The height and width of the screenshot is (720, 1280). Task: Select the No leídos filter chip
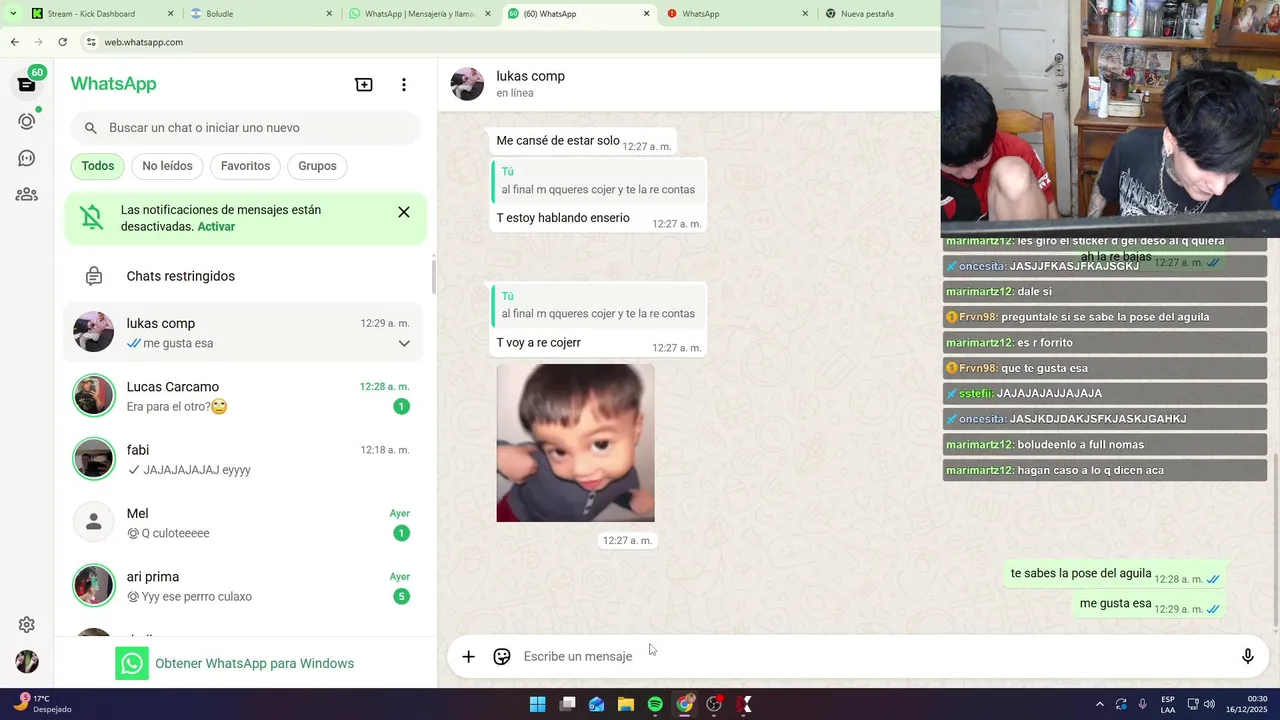(x=167, y=166)
